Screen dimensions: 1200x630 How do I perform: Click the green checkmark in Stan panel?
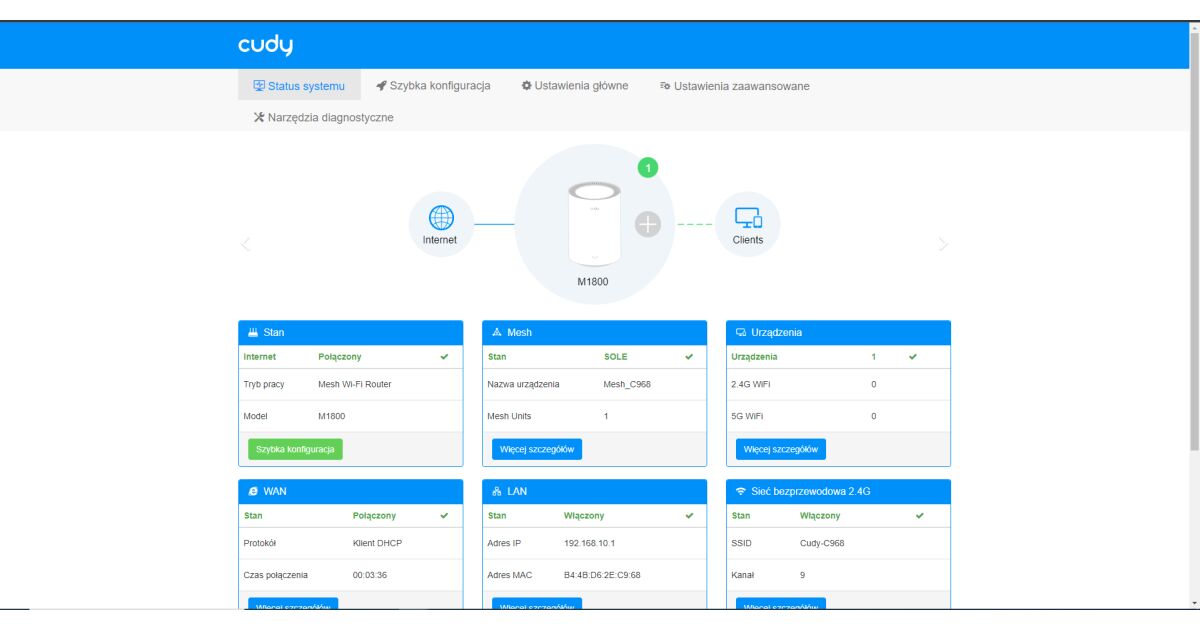click(444, 357)
